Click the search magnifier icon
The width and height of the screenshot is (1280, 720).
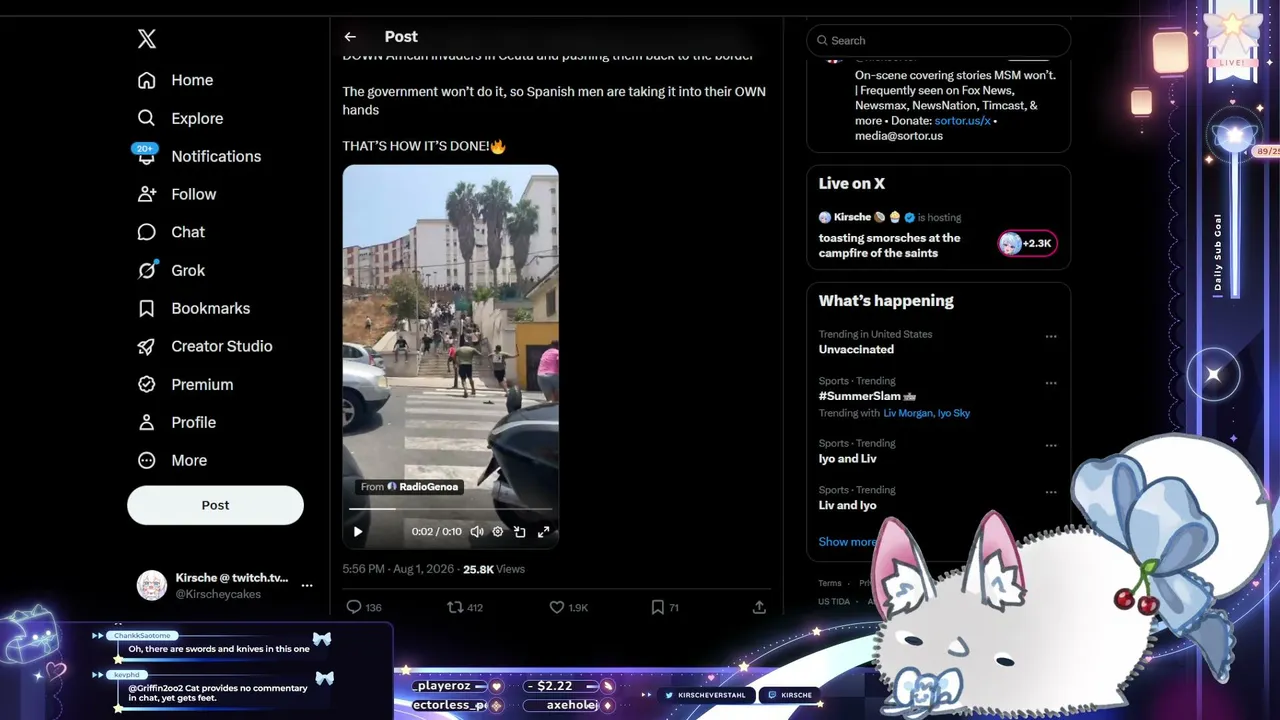822,41
